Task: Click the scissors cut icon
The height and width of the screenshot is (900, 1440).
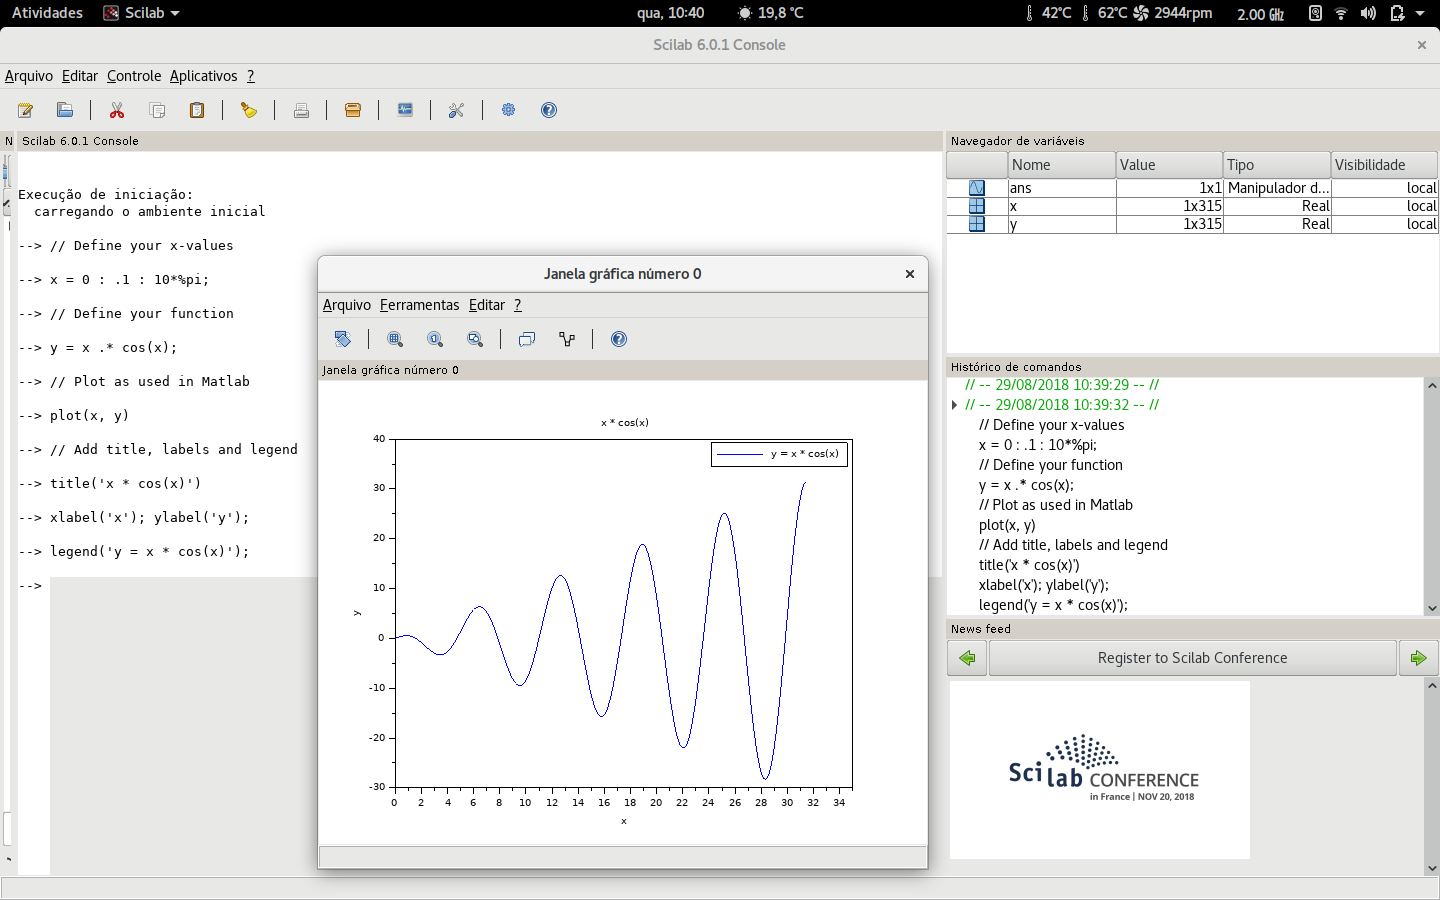Action: (x=117, y=110)
